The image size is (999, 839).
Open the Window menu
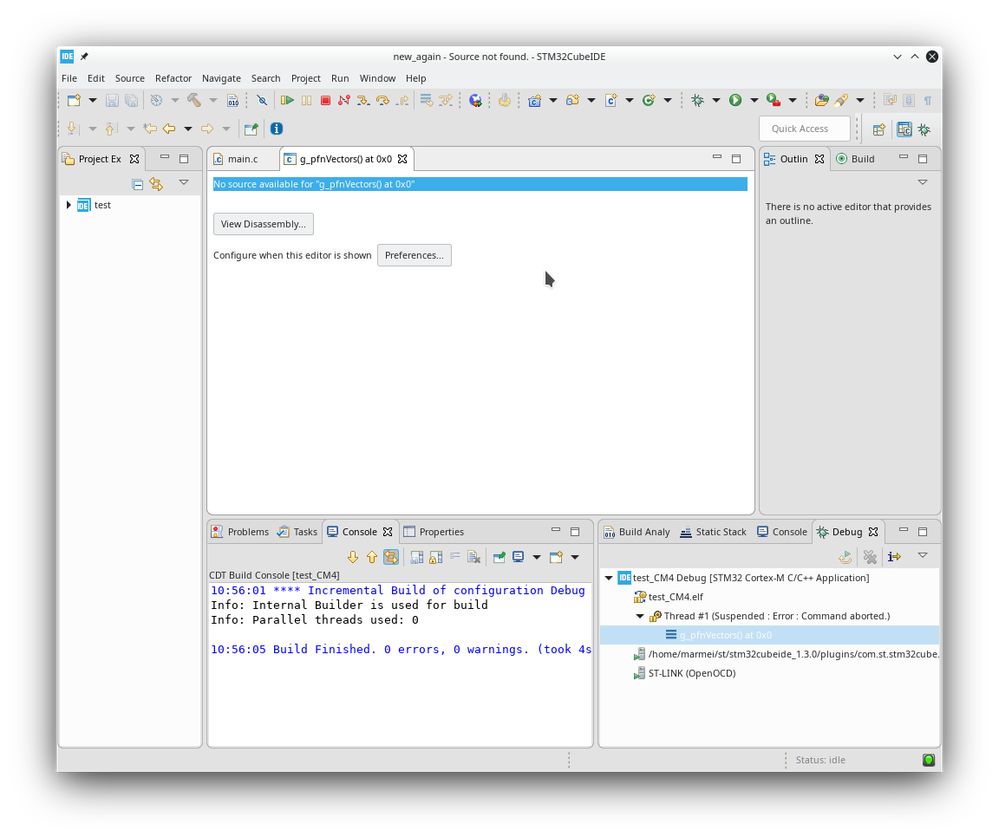click(377, 78)
